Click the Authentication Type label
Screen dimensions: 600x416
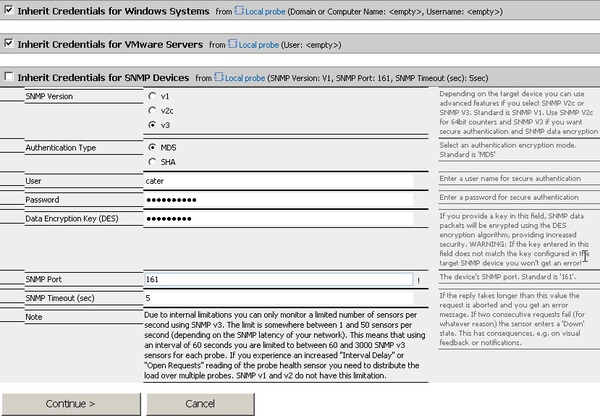[60, 148]
